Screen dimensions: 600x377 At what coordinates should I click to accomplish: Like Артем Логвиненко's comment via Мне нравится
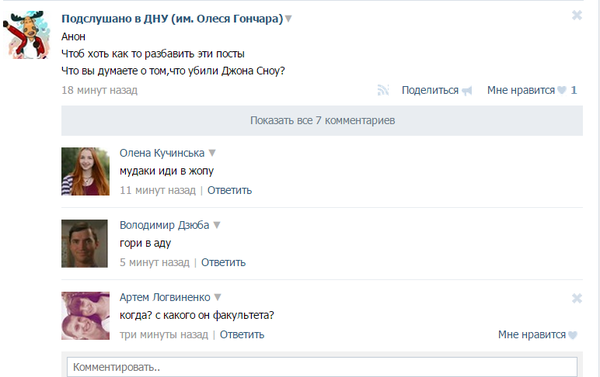[532, 335]
